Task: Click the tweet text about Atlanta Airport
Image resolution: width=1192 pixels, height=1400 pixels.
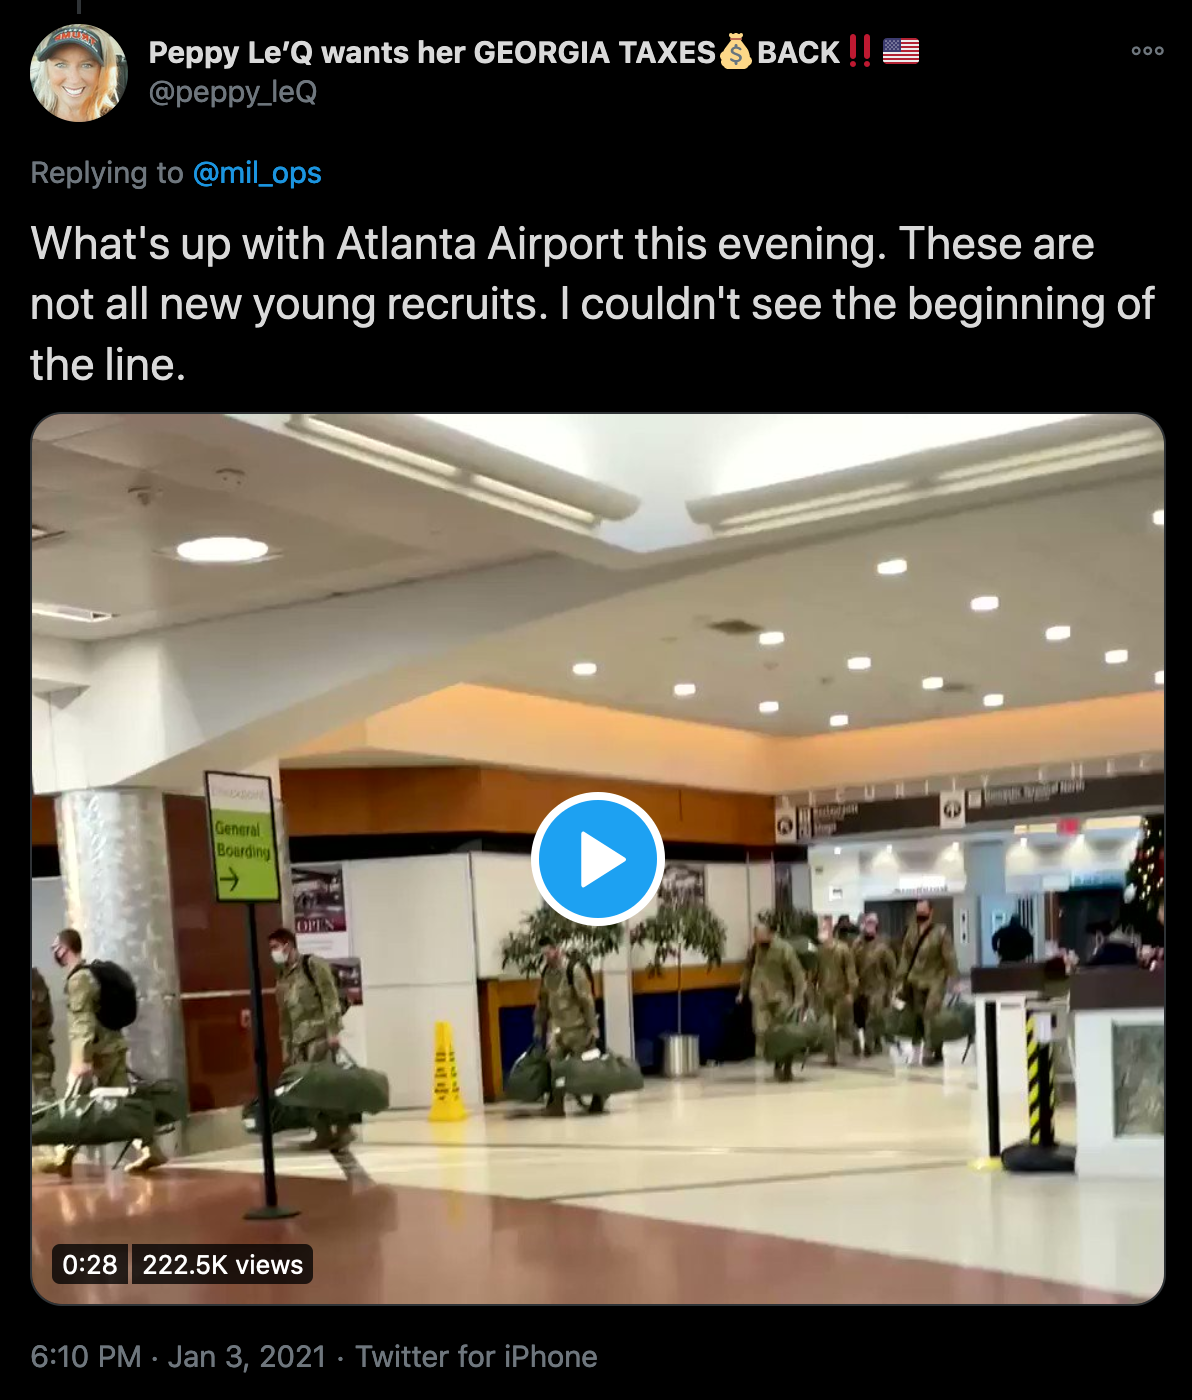Action: pos(592,304)
